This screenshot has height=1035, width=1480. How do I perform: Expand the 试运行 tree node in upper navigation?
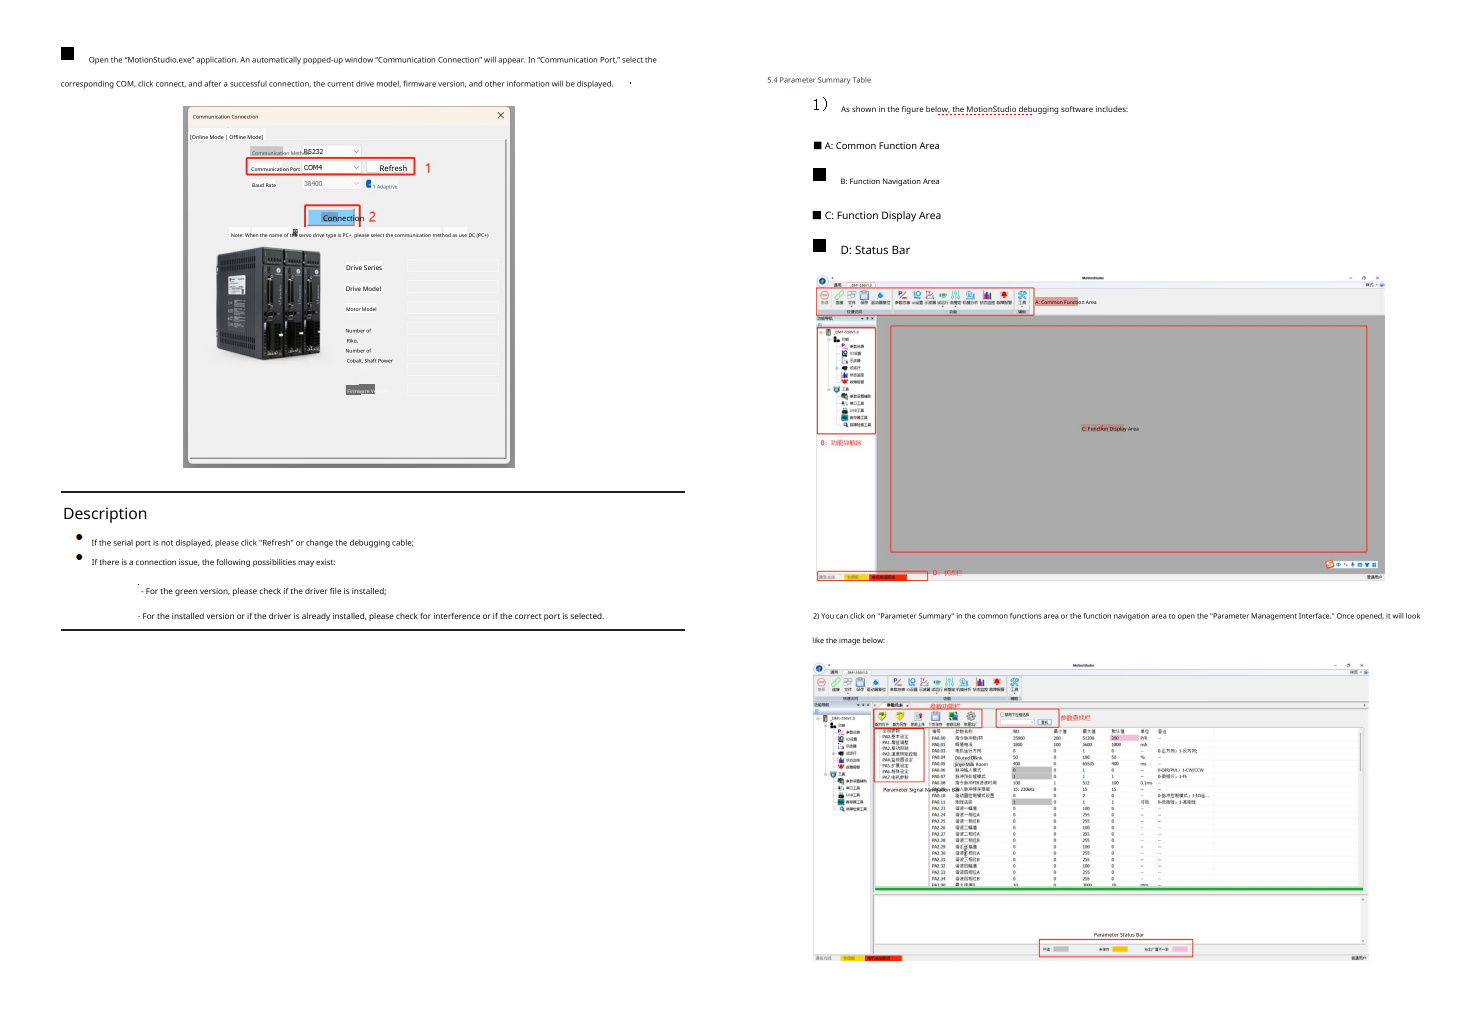pyautogui.click(x=837, y=368)
